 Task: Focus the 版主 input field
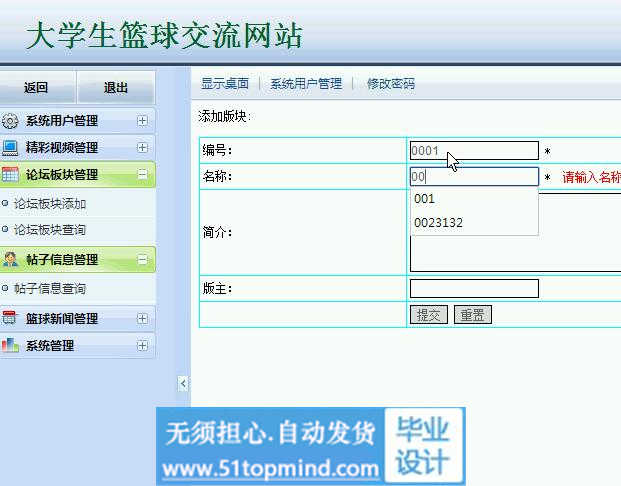(474, 288)
